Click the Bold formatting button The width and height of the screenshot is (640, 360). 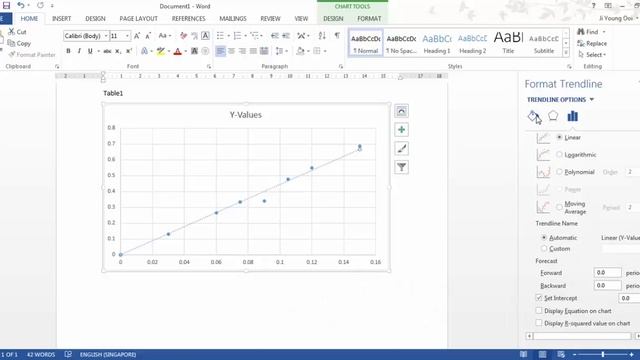click(x=68, y=51)
